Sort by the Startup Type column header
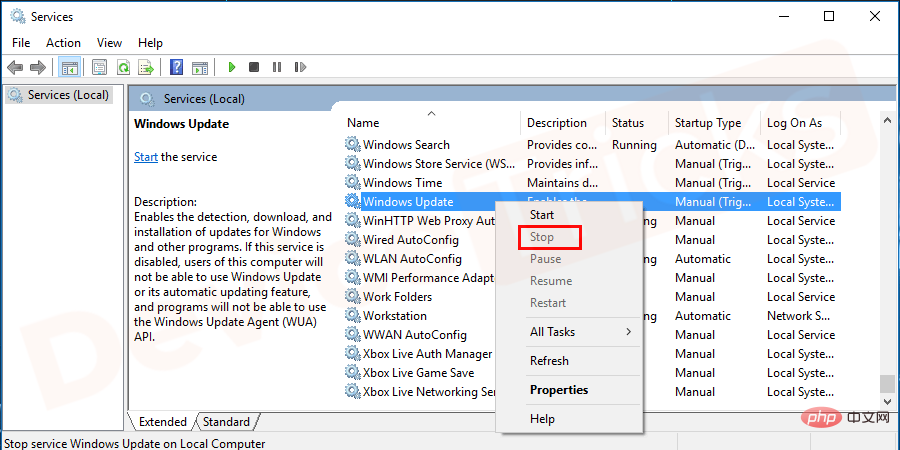This screenshot has width=900, height=450. click(x=715, y=123)
